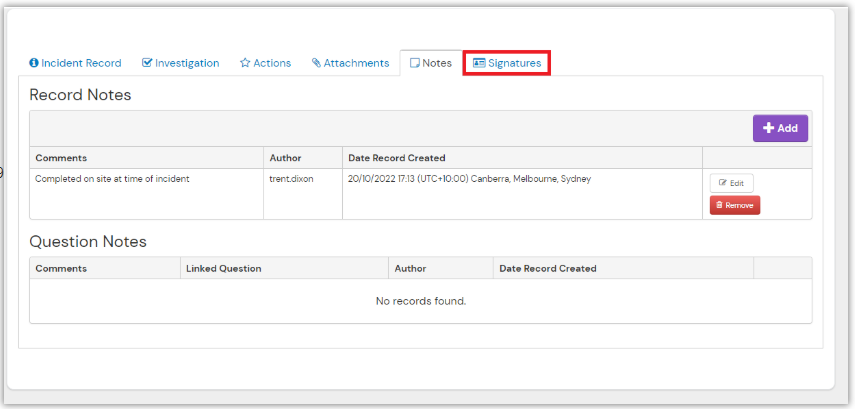Select the 'Completed on site' comment cell
The width and height of the screenshot is (855, 409).
112,179
